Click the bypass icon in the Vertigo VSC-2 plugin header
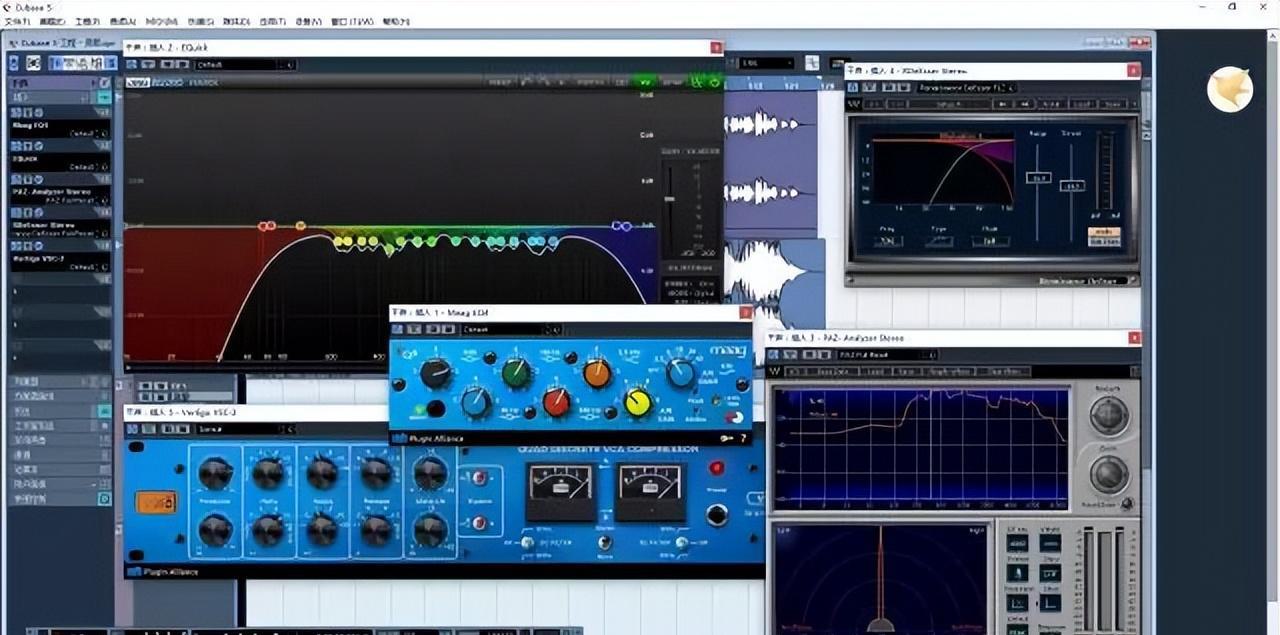The height and width of the screenshot is (635, 1280). (132, 428)
